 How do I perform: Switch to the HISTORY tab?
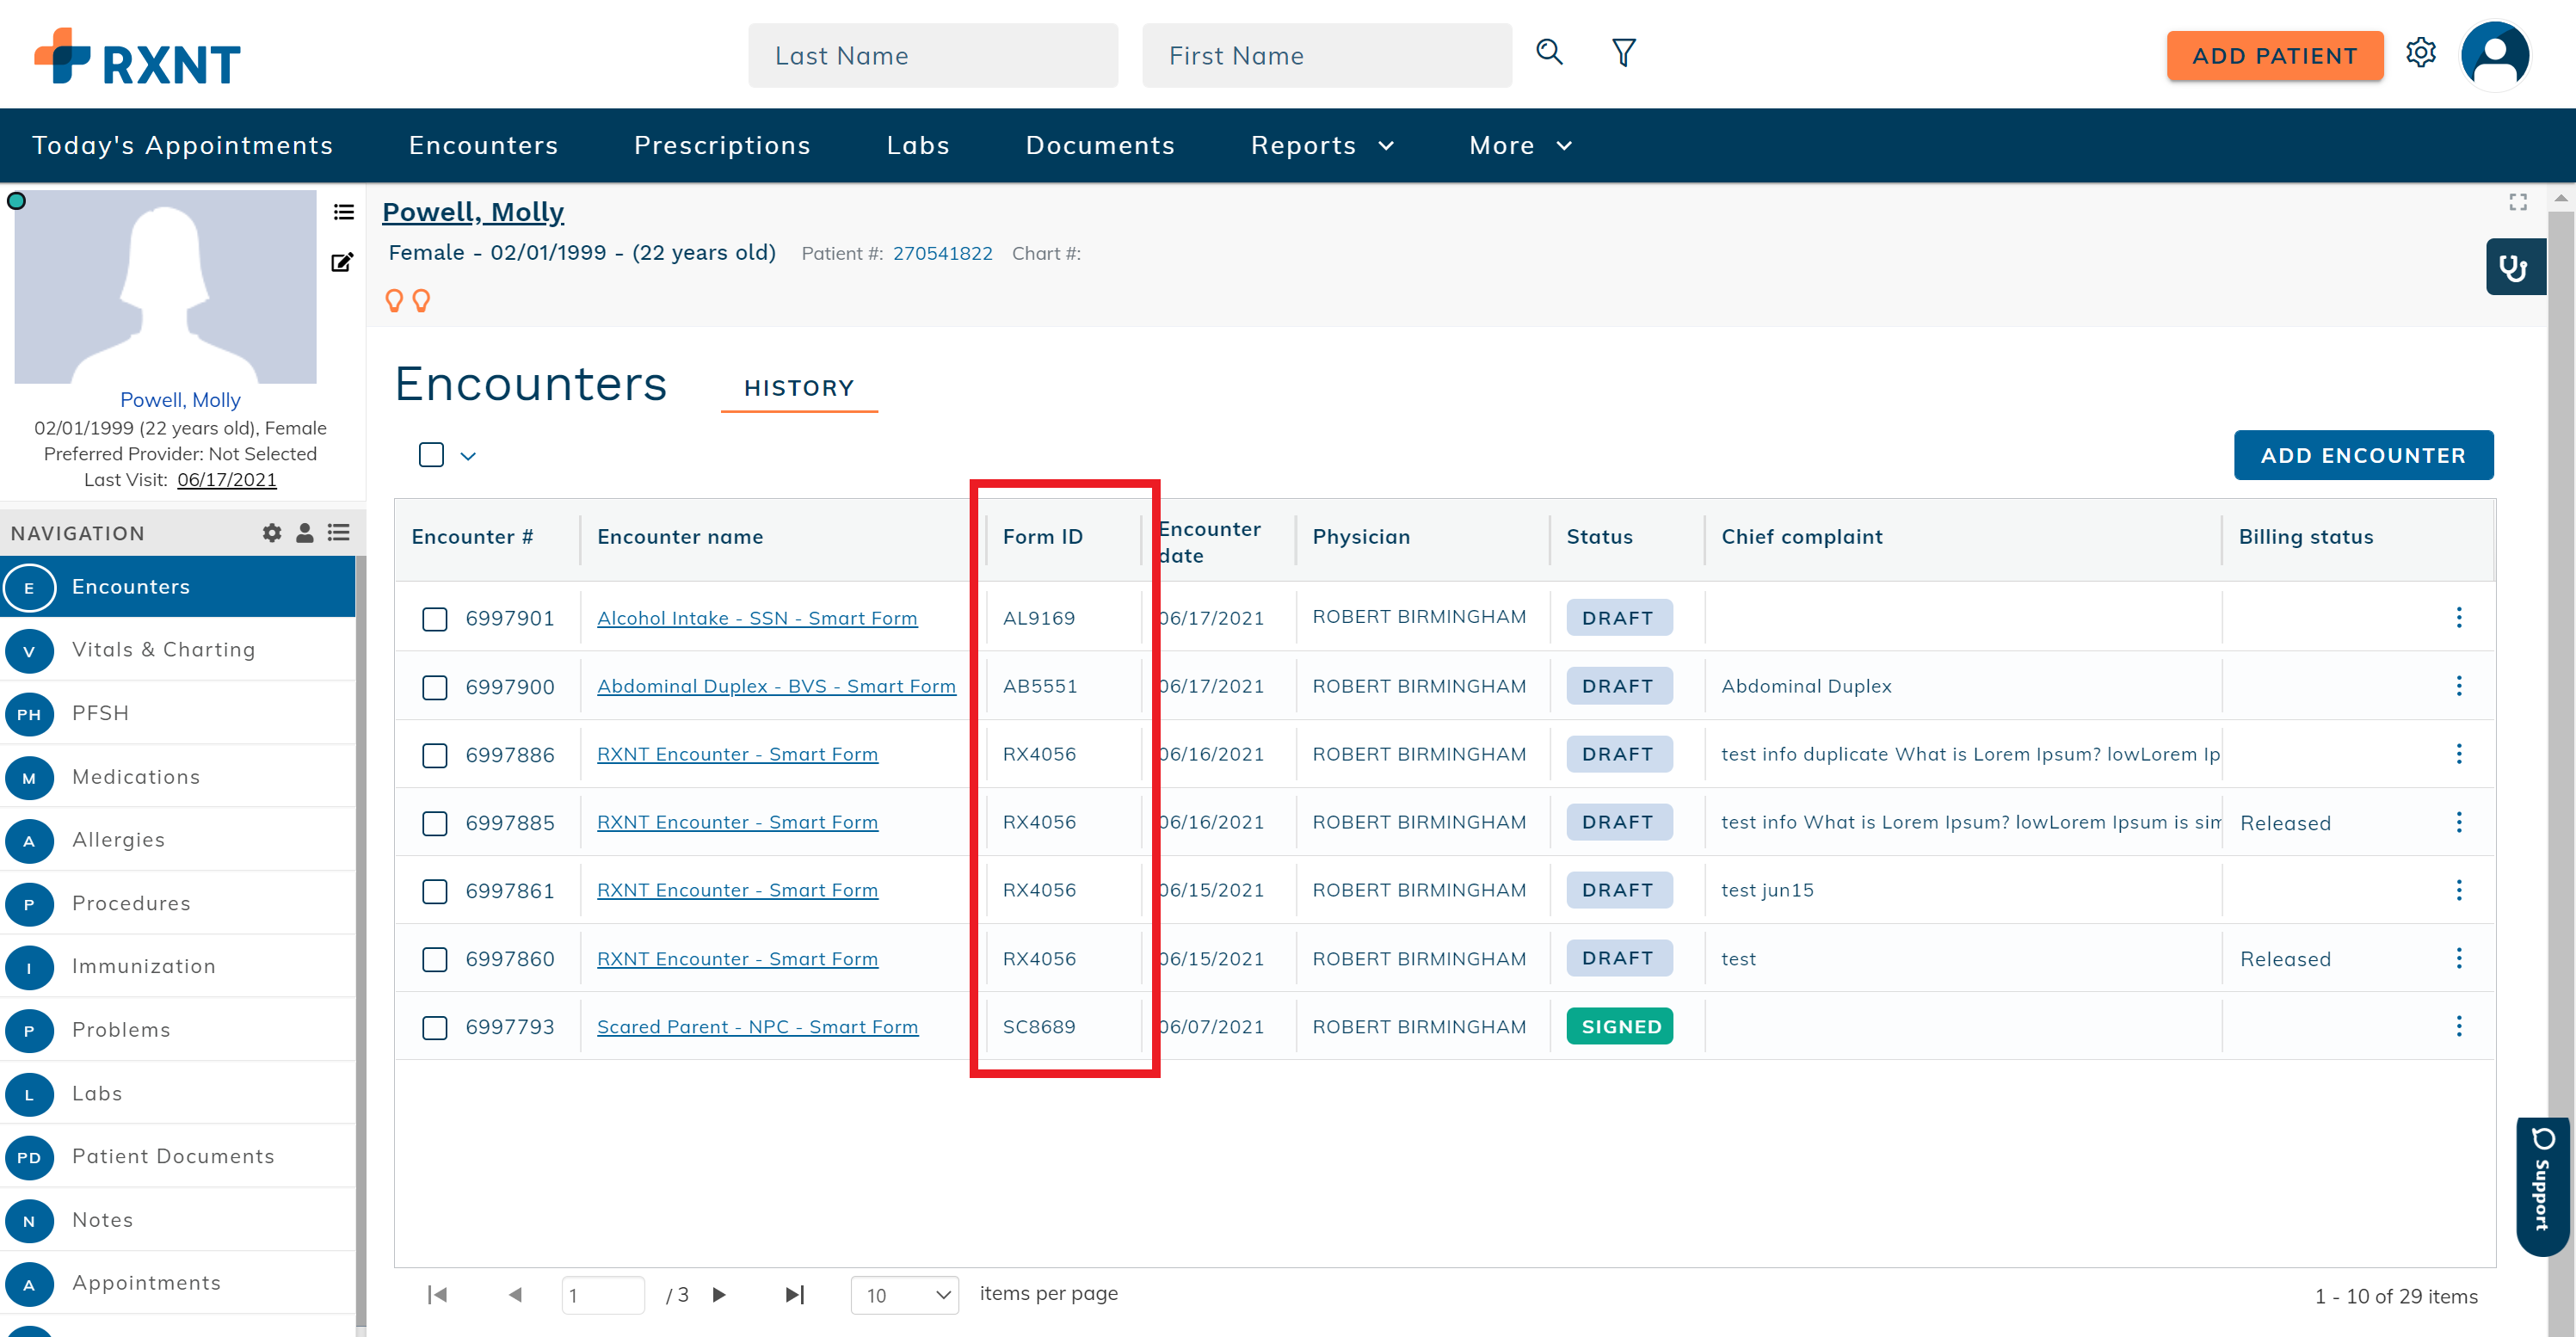[798, 388]
